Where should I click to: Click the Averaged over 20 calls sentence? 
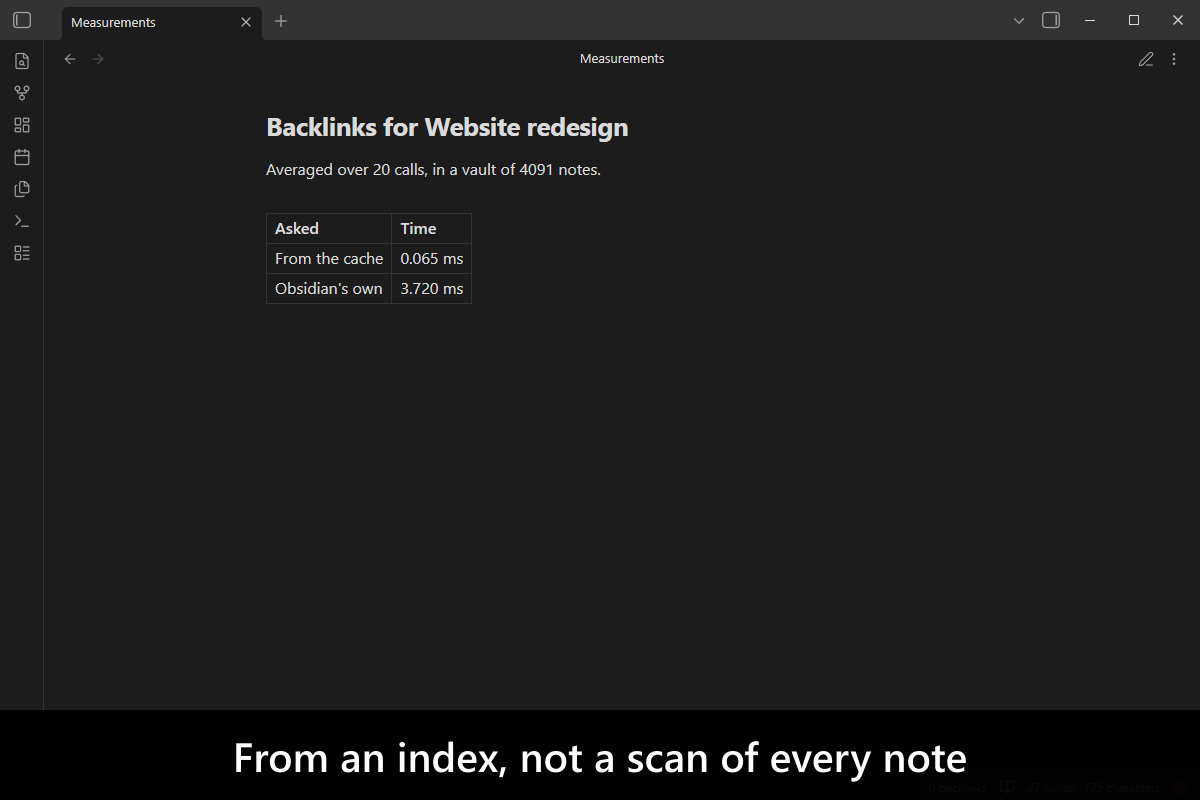coord(433,170)
